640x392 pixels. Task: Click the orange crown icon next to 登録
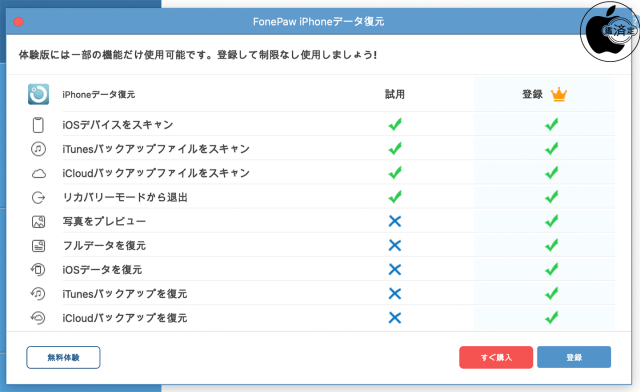point(559,94)
